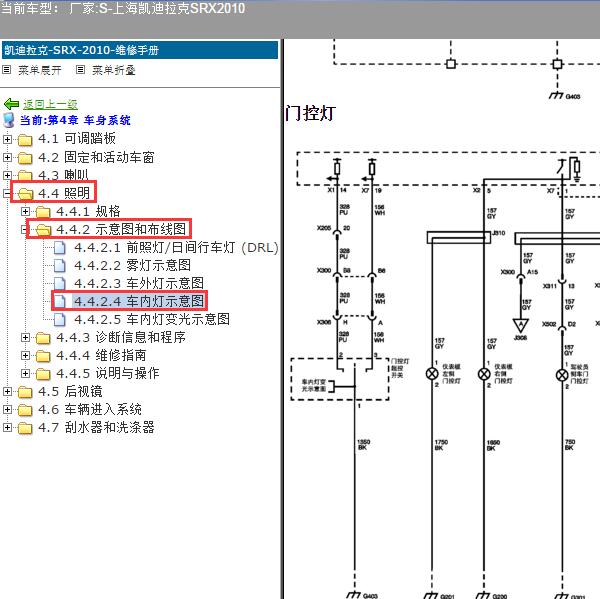The width and height of the screenshot is (600, 599).
Task: Click the 4.4.2.1 document icon
Action: [60, 248]
